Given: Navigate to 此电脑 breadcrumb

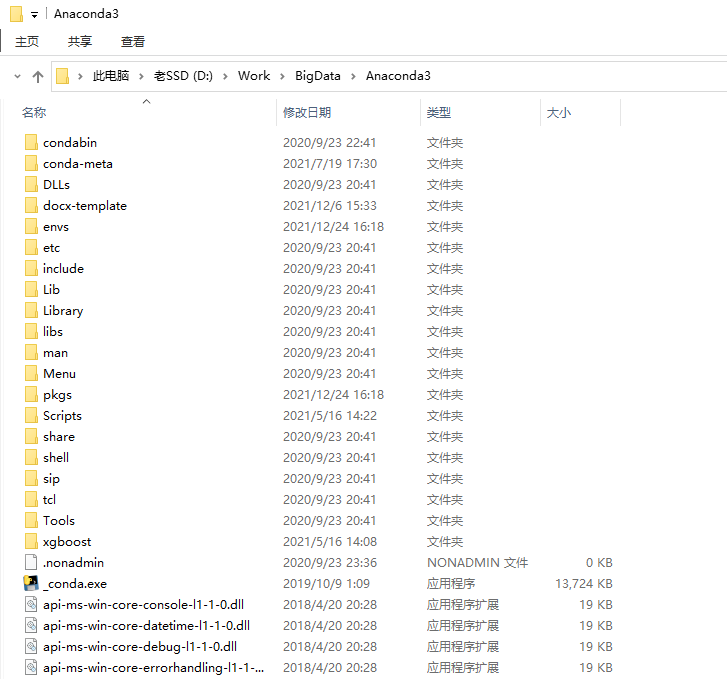Looking at the screenshot, I should pyautogui.click(x=111, y=76).
